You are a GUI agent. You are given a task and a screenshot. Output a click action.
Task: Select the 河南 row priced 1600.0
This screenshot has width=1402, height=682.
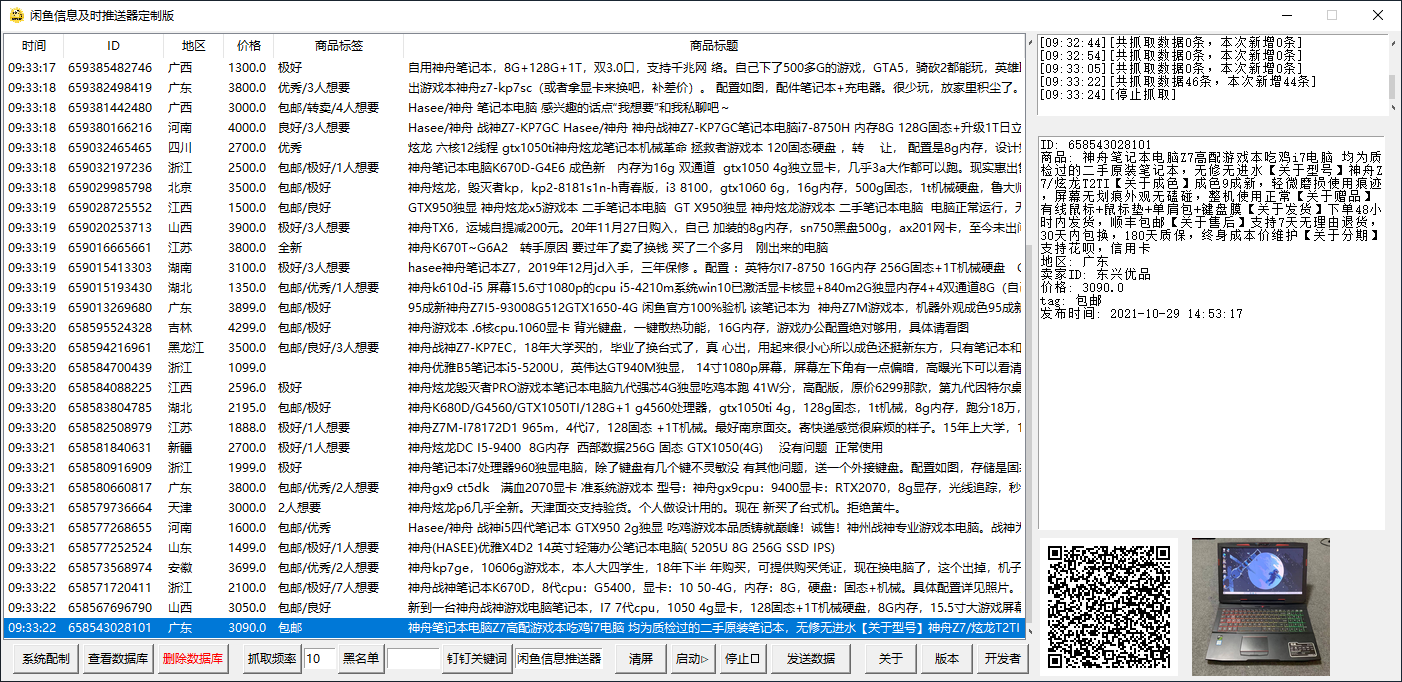[x=514, y=528]
